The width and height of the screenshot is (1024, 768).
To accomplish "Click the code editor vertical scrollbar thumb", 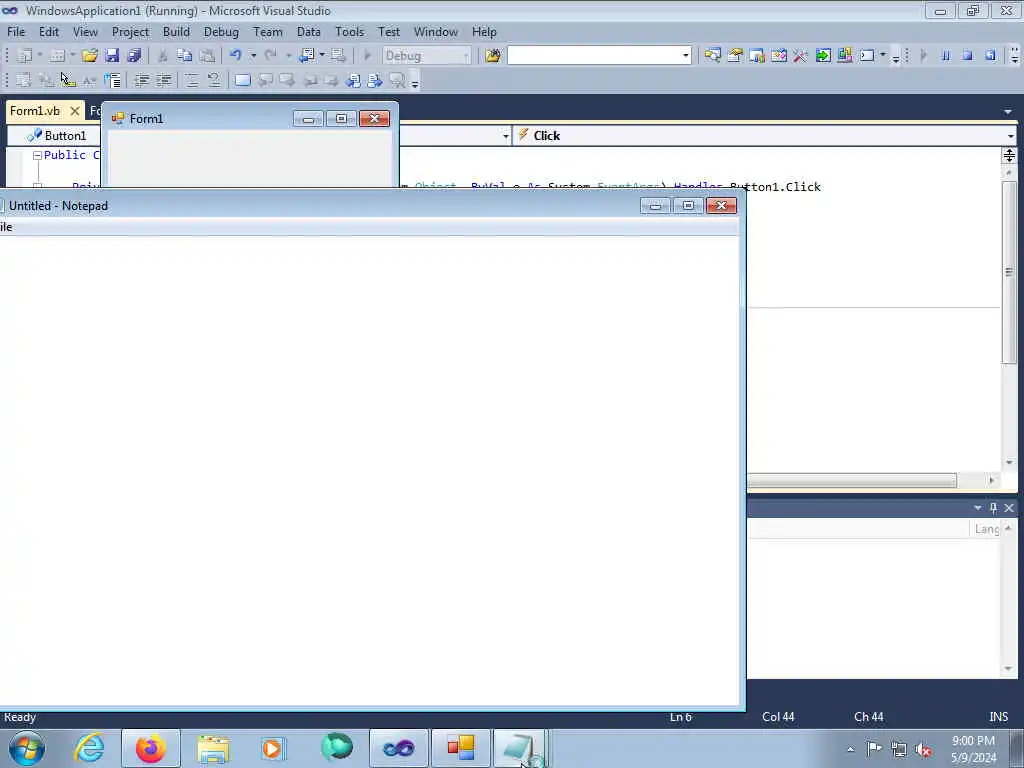I will 1009,272.
